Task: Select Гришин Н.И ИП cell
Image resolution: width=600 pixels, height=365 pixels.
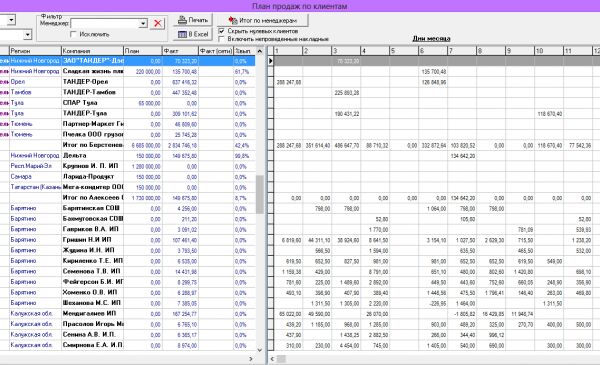Action: point(92,240)
